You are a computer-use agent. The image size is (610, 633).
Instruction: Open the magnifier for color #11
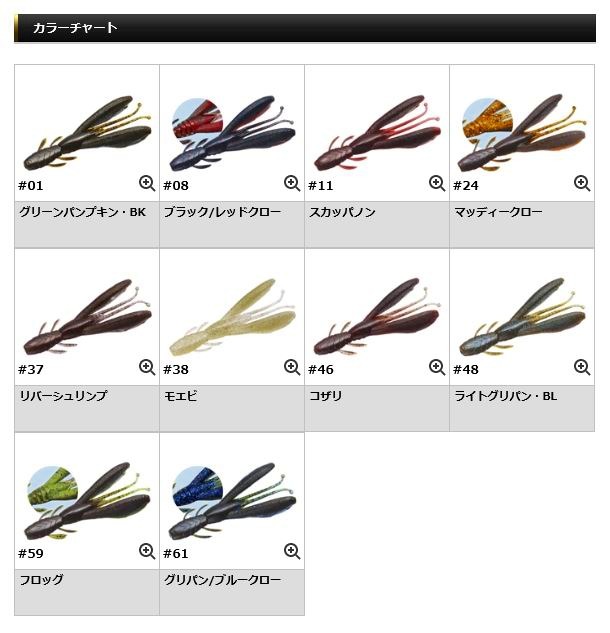click(x=437, y=183)
